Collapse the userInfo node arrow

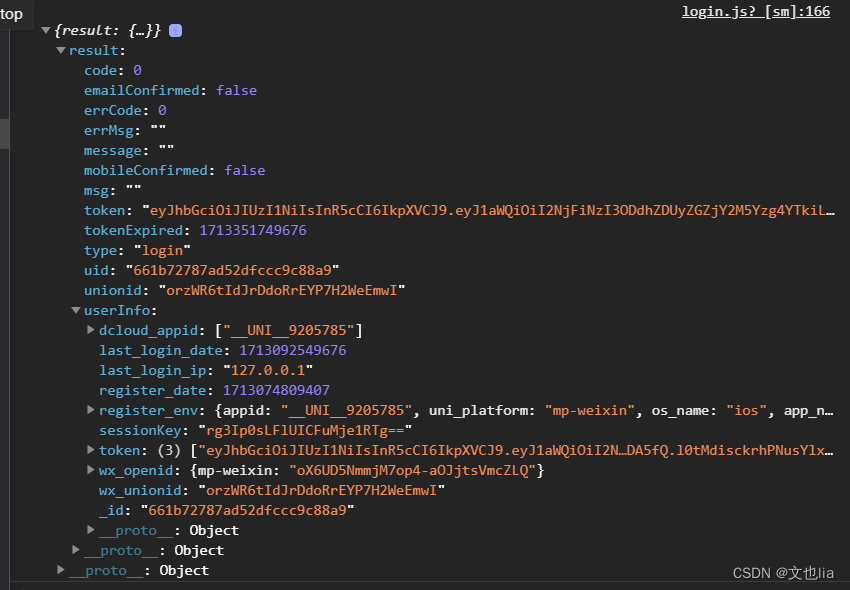click(x=76, y=310)
